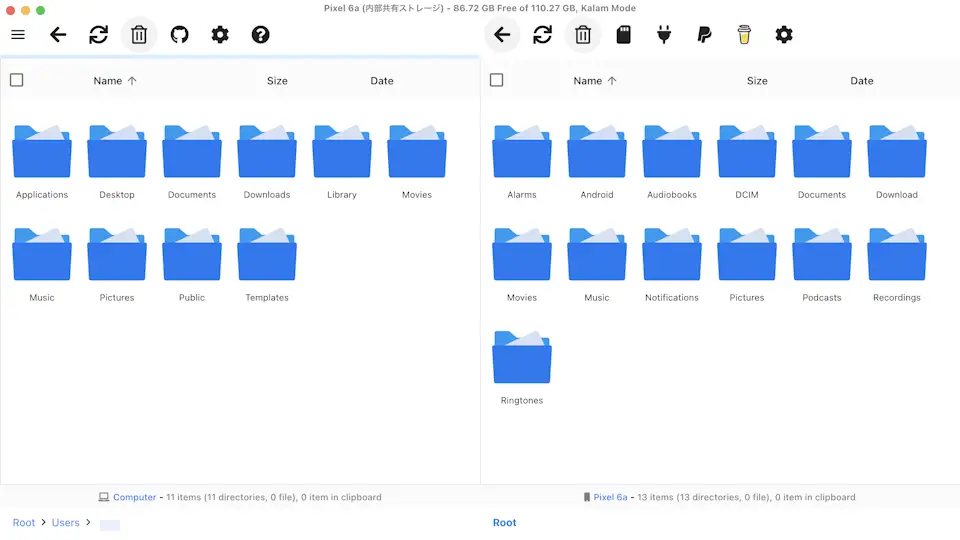
Task: Open the help question mark icon
Action: point(260,35)
